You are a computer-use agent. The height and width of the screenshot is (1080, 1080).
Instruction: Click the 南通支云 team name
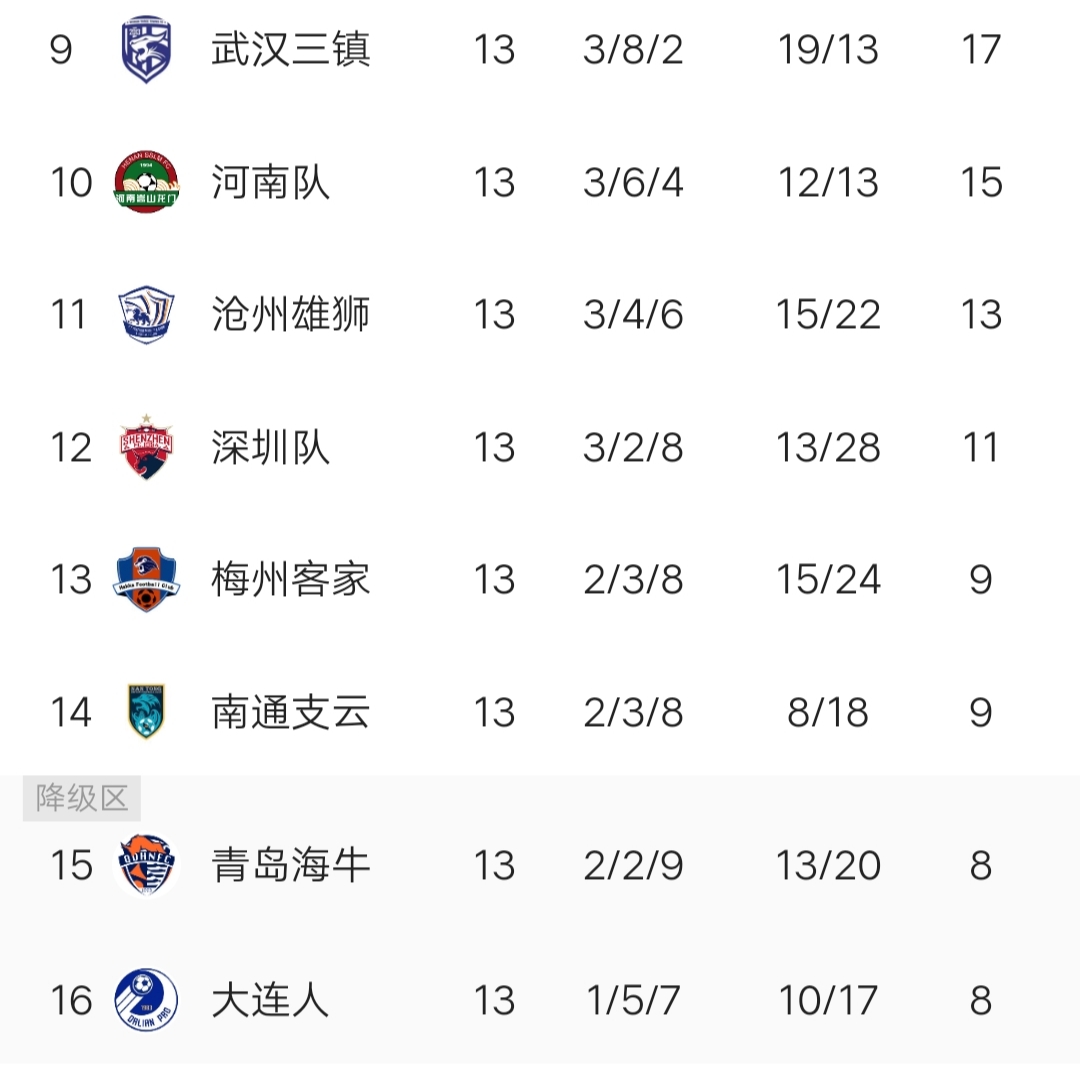tap(291, 712)
